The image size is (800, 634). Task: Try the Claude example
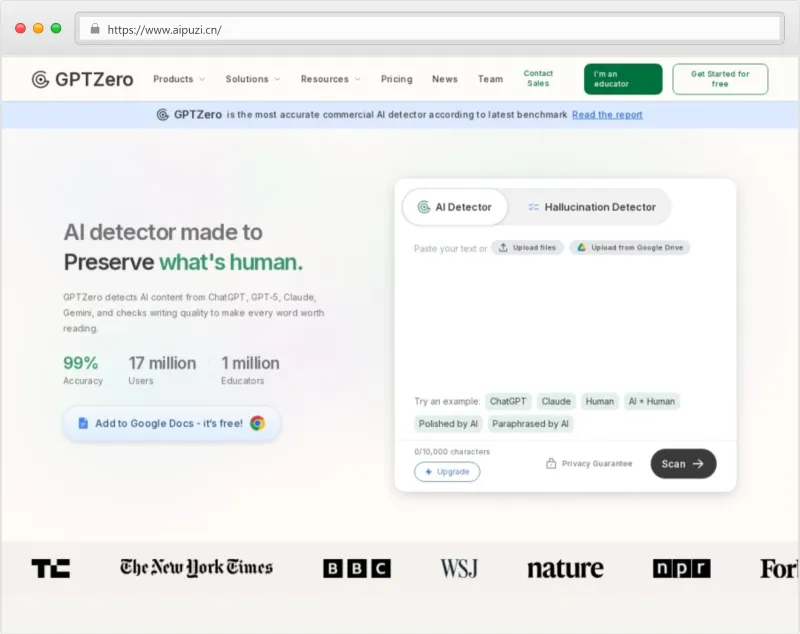[556, 401]
